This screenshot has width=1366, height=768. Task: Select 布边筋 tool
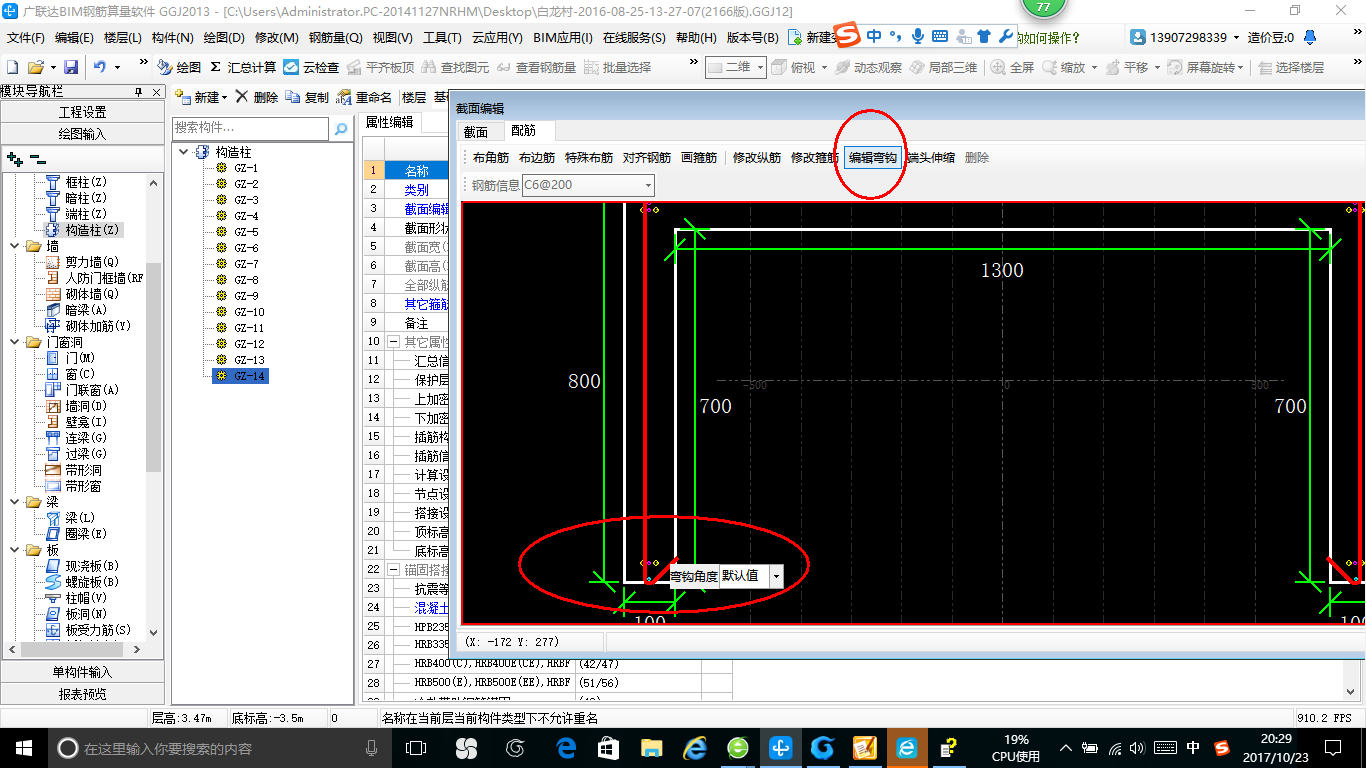[537, 158]
